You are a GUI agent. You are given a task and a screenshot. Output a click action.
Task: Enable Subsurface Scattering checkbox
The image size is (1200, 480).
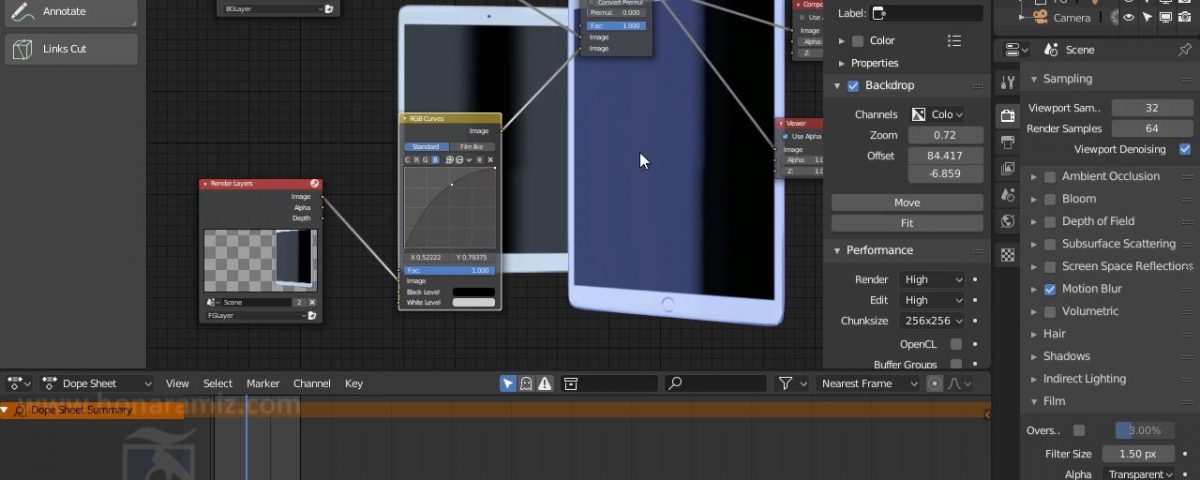point(1050,244)
